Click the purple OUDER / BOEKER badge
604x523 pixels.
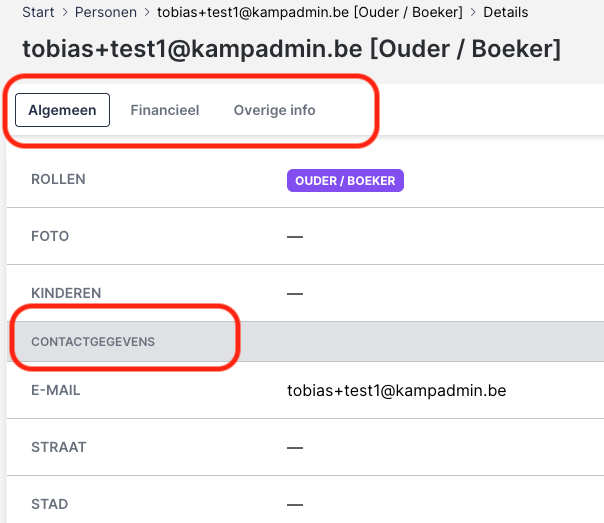click(345, 180)
